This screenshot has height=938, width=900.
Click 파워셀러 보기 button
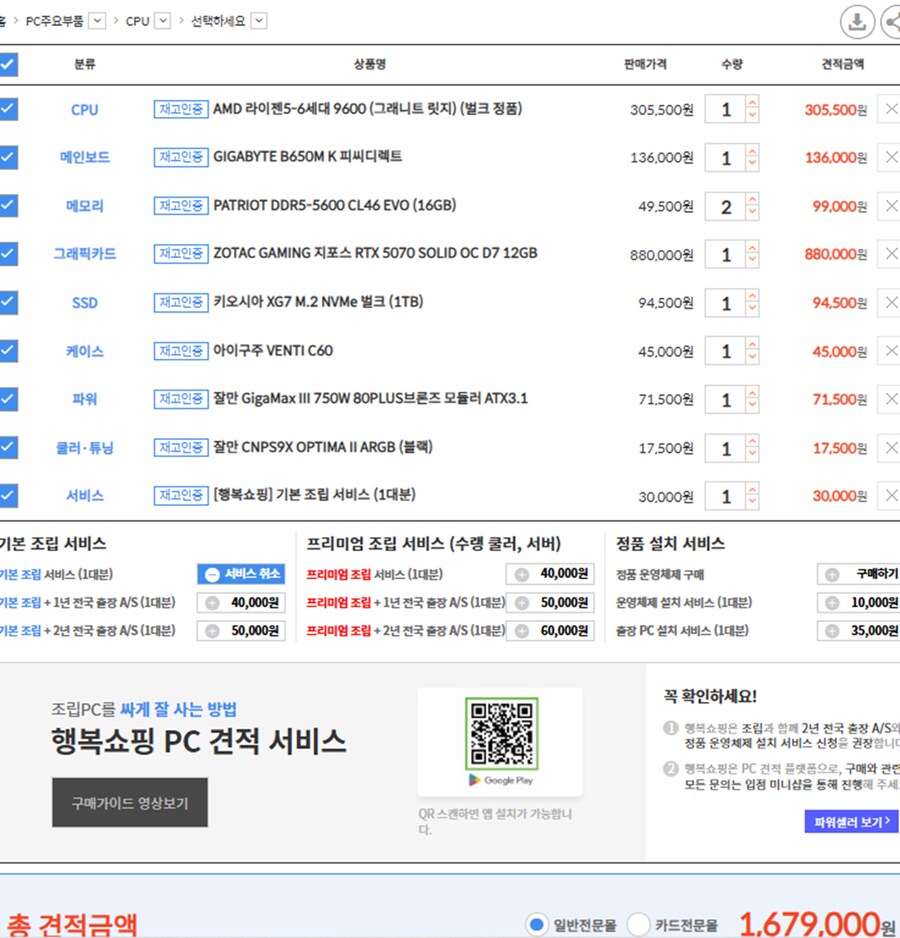[852, 821]
